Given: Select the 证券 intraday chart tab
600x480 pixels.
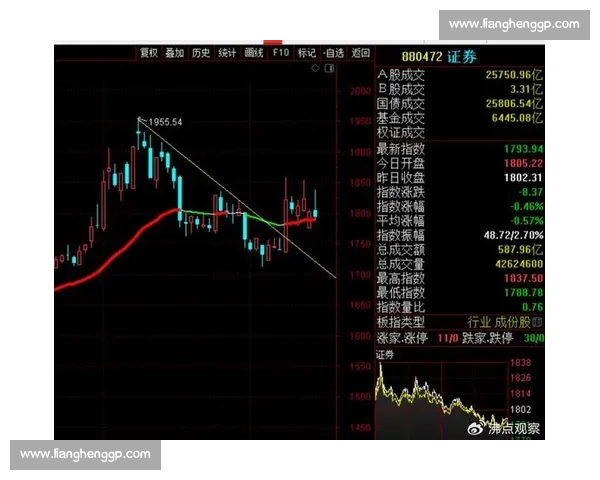Looking at the screenshot, I should pos(385,354).
